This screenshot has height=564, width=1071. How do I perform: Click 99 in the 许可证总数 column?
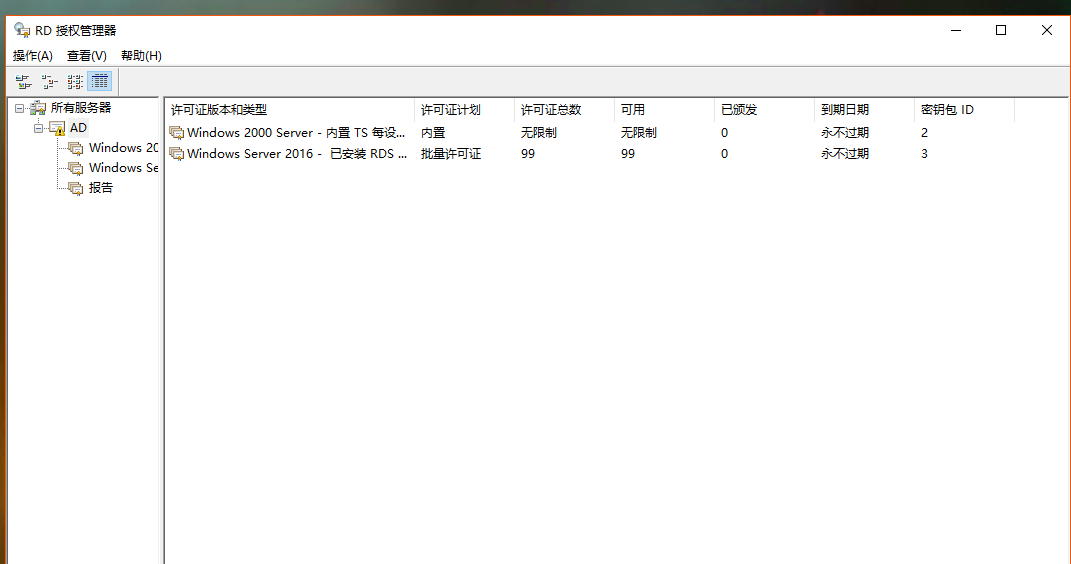point(528,154)
